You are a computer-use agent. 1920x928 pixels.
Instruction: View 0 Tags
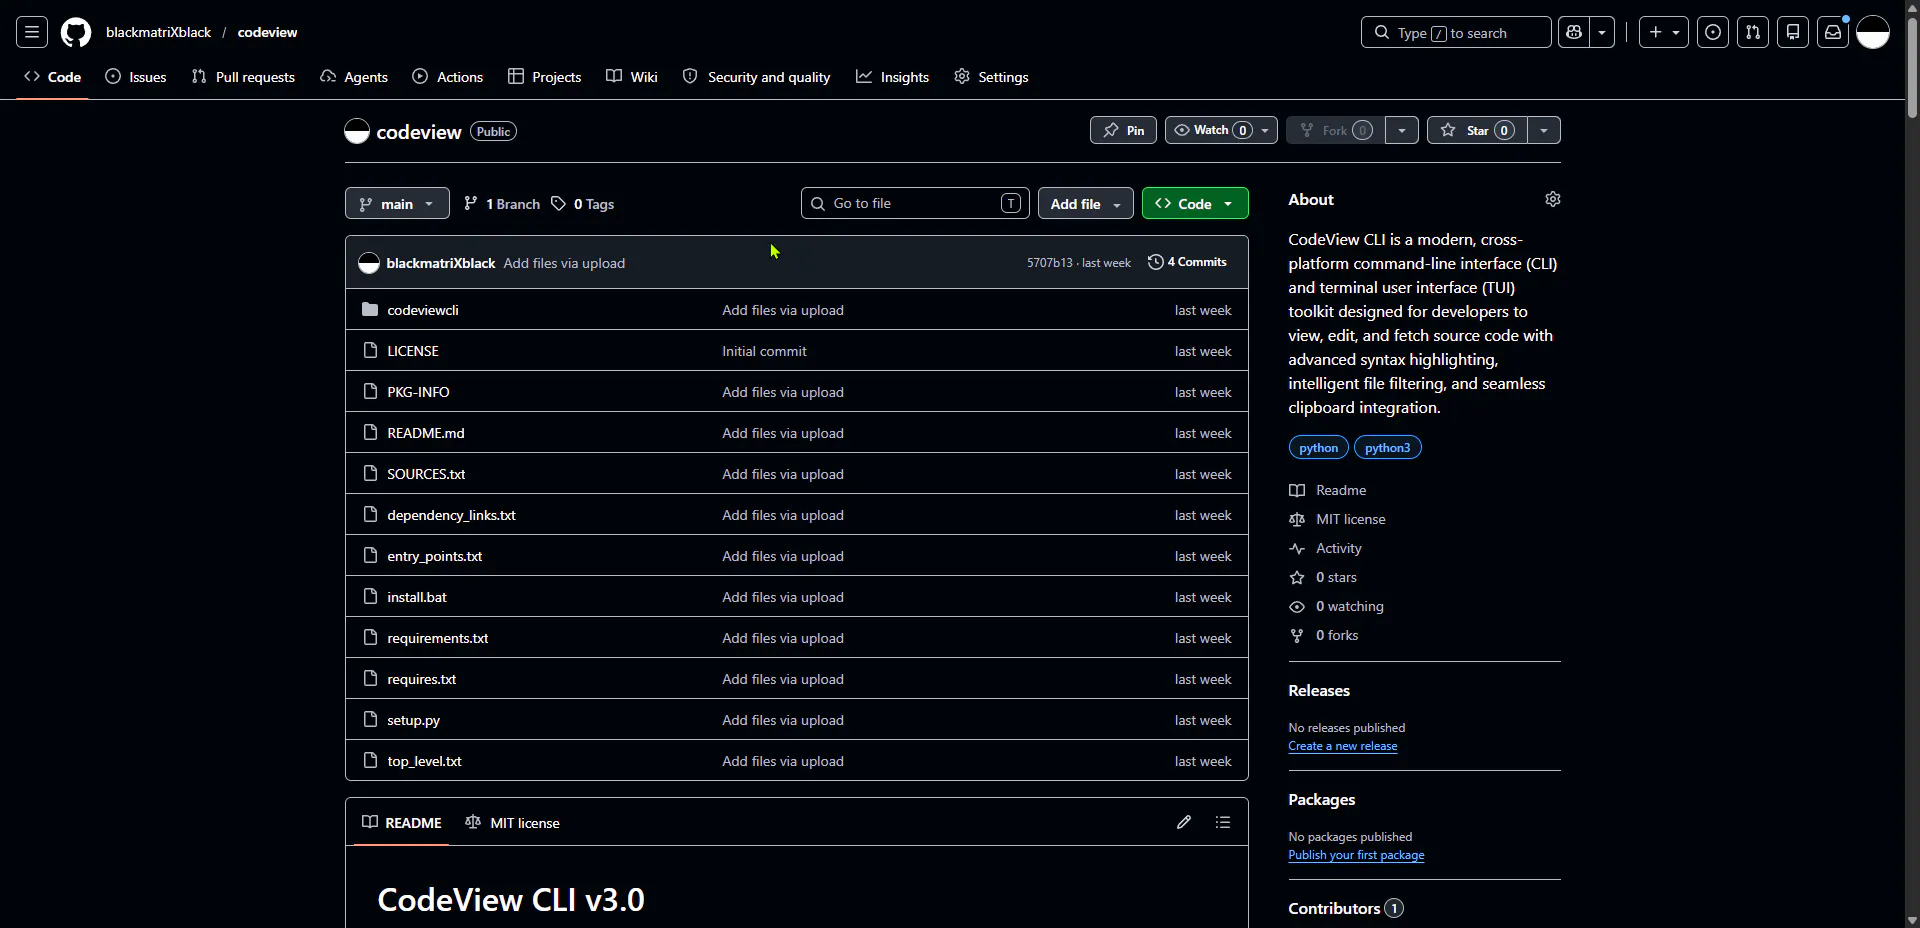pyautogui.click(x=583, y=204)
